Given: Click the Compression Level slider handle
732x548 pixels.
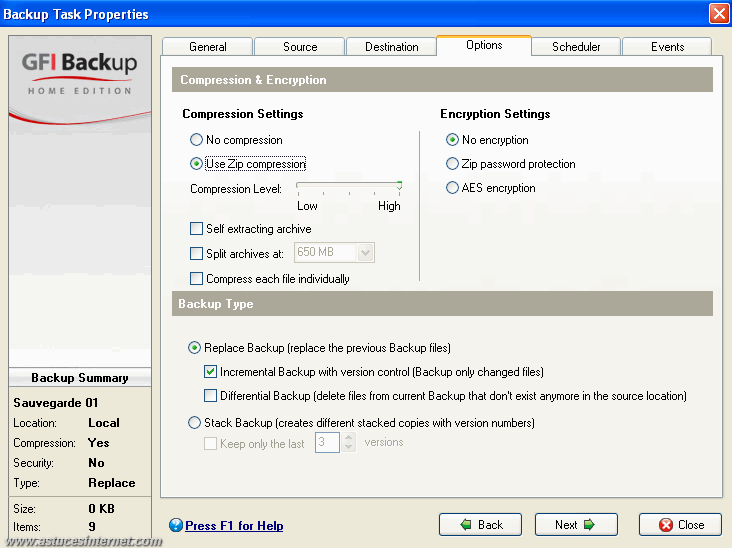Looking at the screenshot, I should (399, 186).
